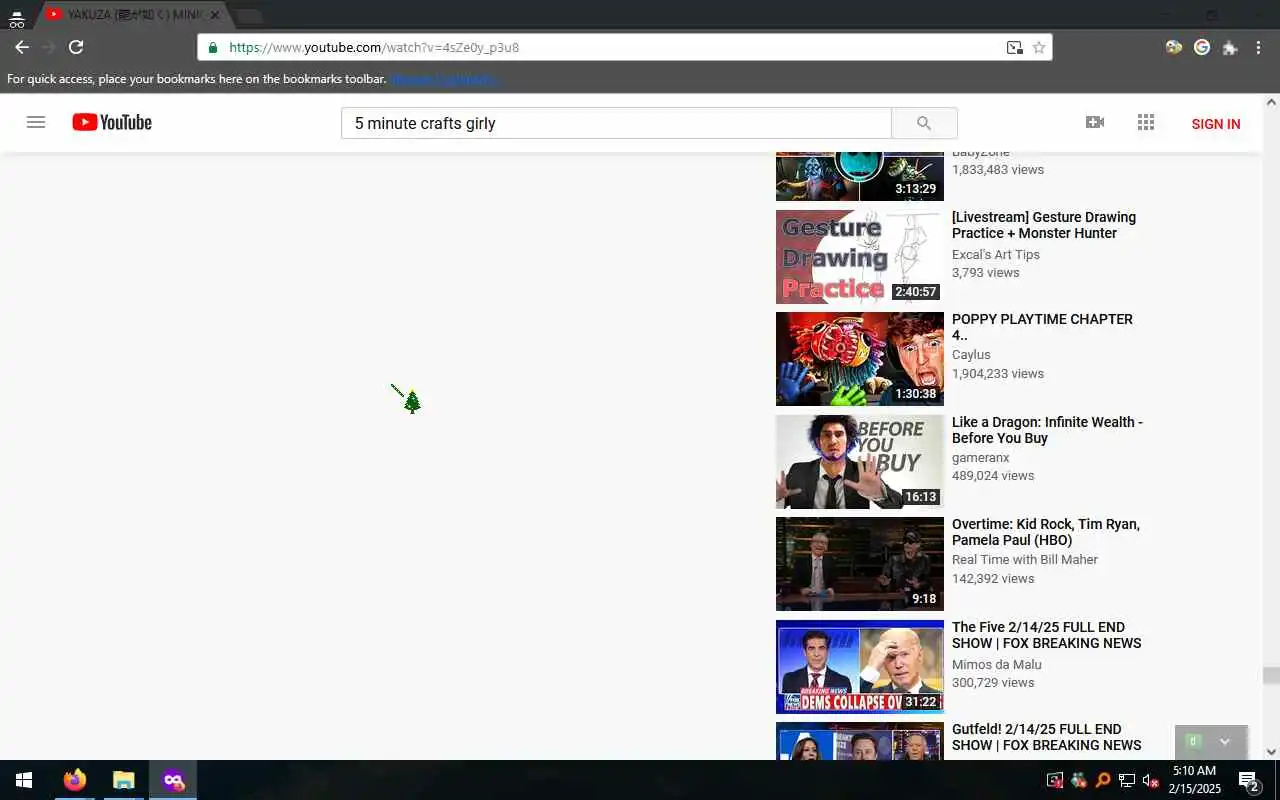View site info via the lock icon

coord(212,47)
